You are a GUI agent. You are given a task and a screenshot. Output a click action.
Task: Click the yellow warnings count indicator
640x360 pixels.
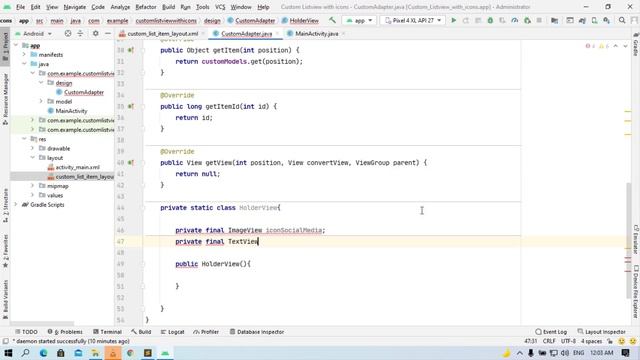pyautogui.click(x=604, y=46)
